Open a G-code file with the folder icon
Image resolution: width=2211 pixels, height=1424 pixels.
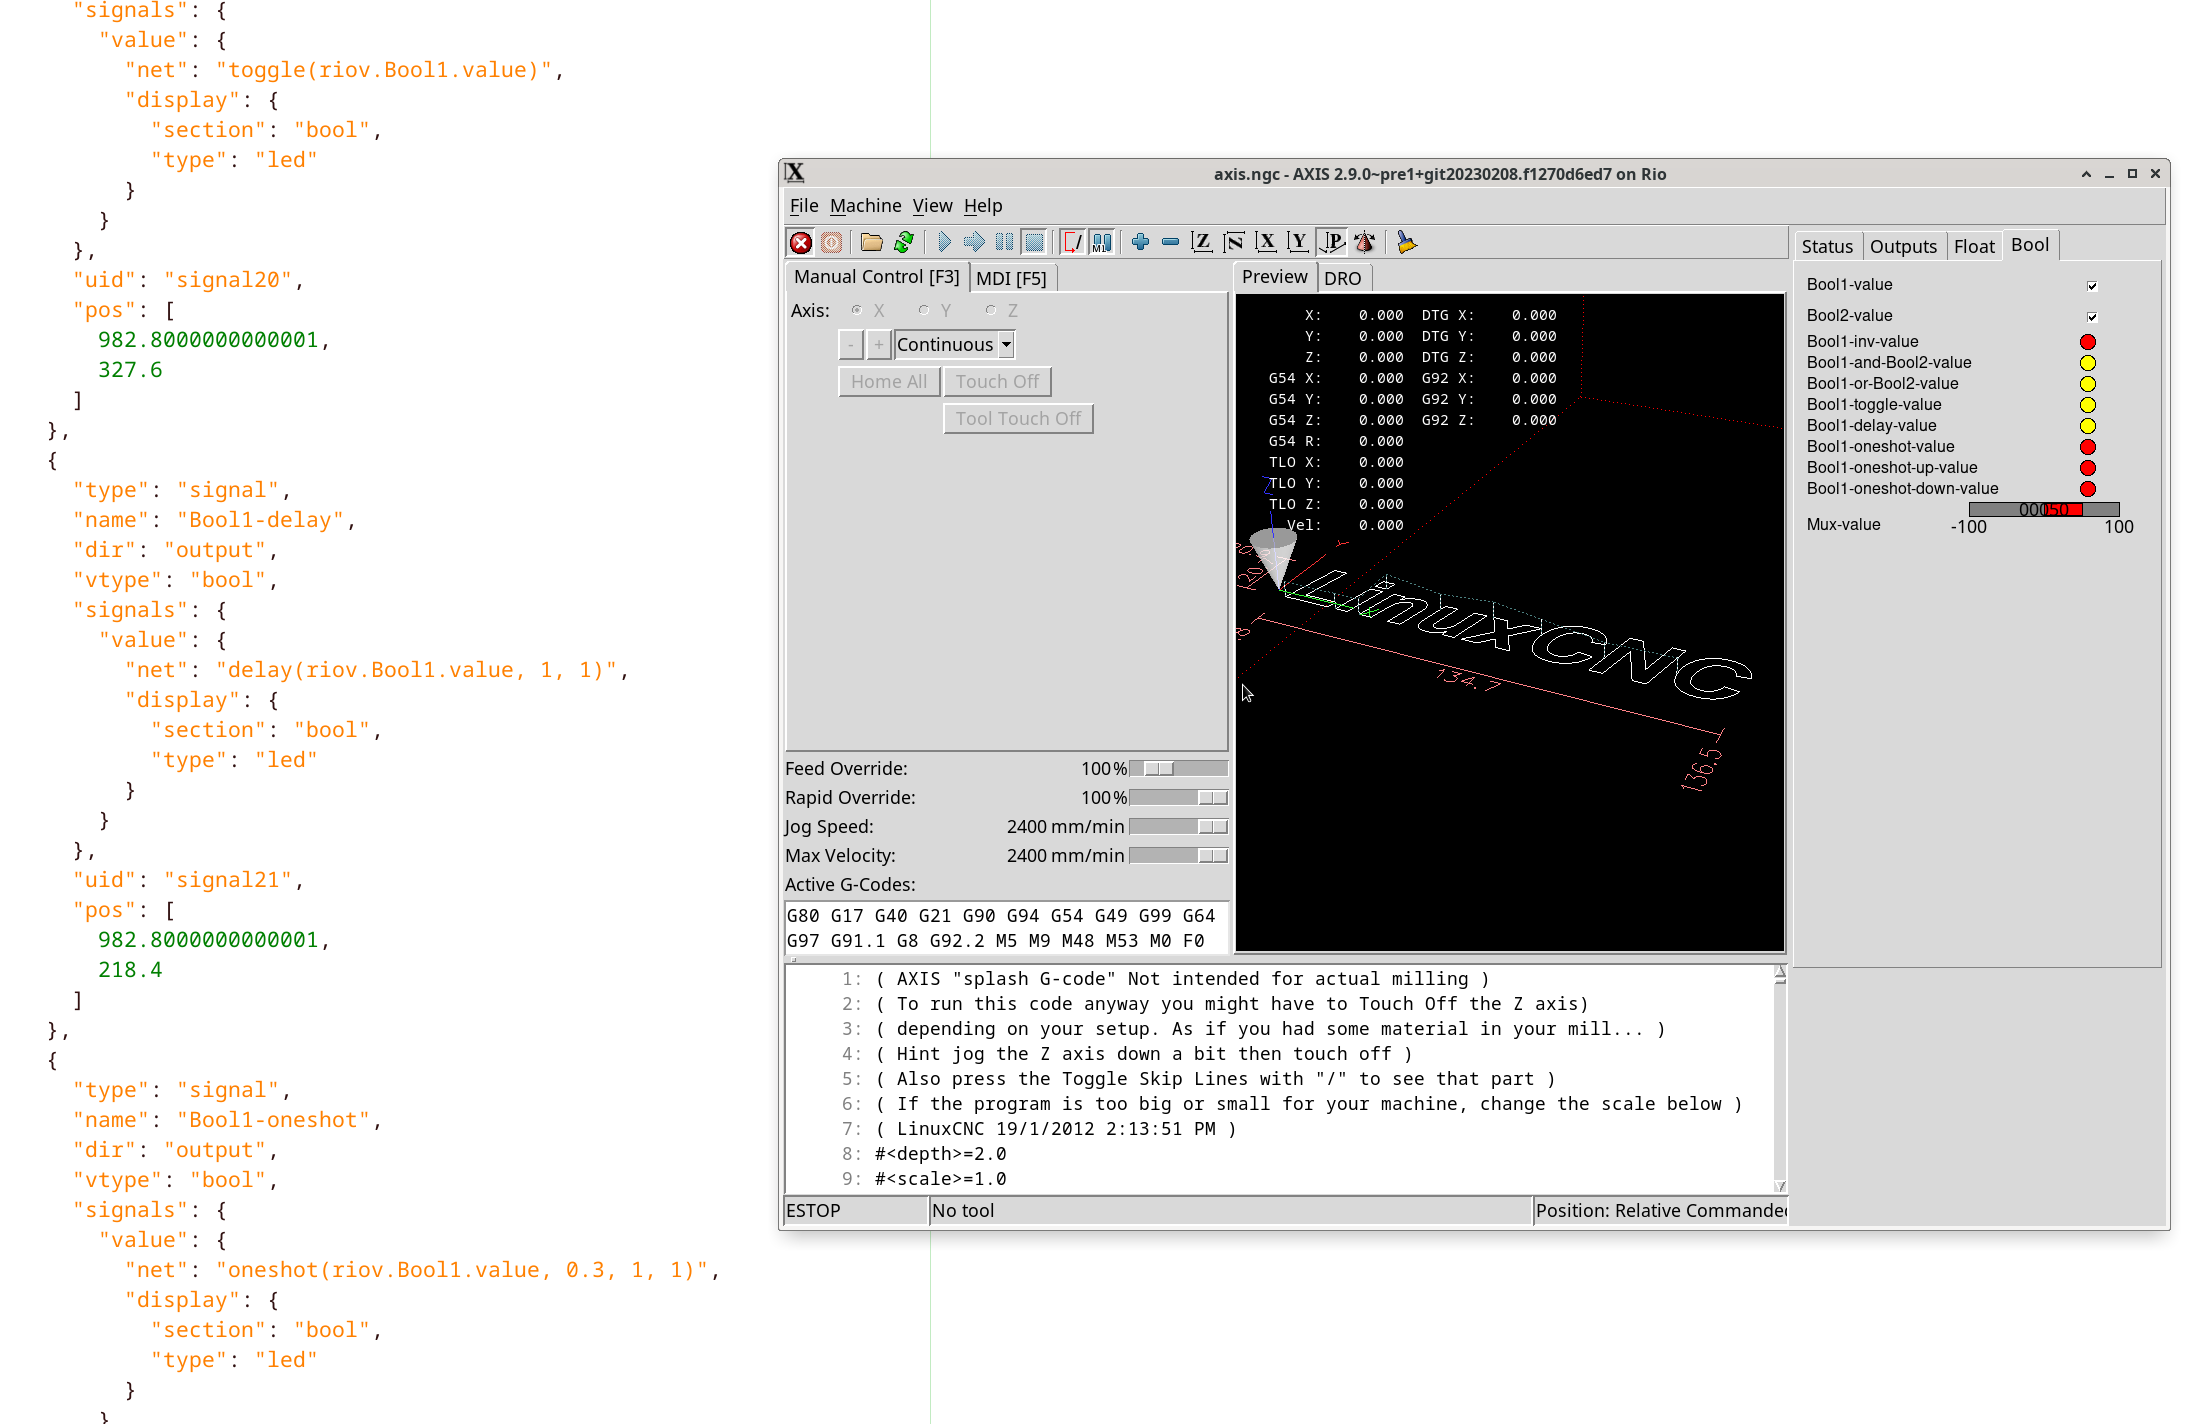(872, 242)
